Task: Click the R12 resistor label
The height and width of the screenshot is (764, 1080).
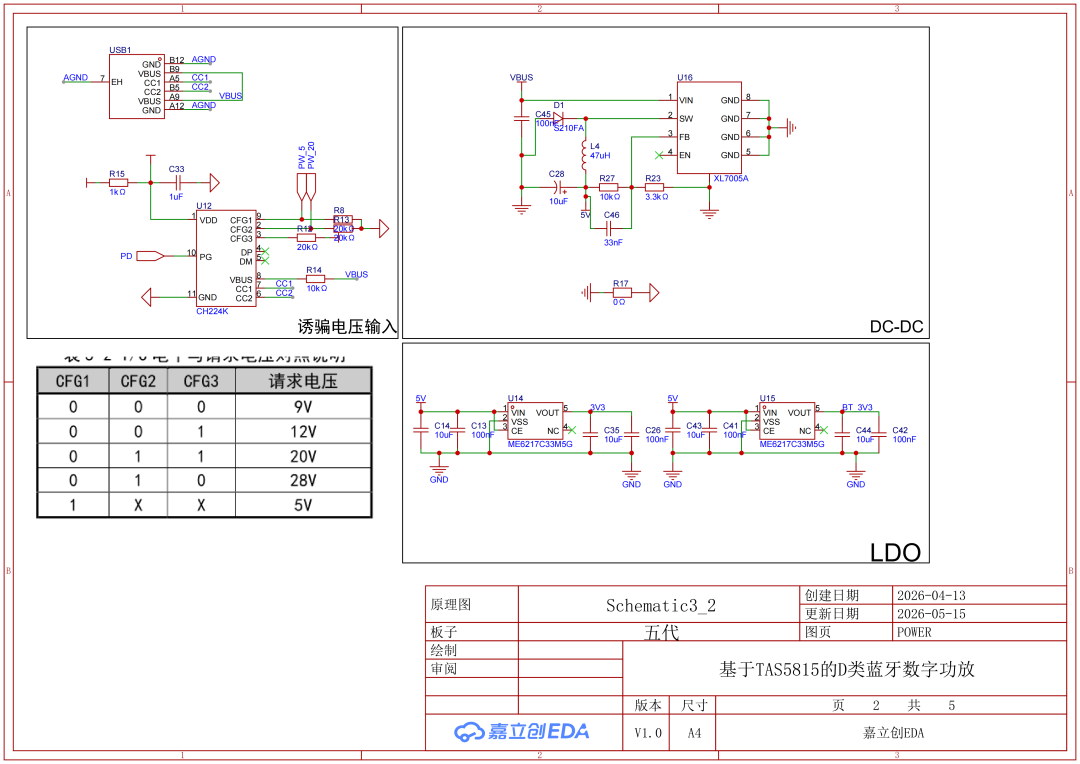Action: click(304, 229)
